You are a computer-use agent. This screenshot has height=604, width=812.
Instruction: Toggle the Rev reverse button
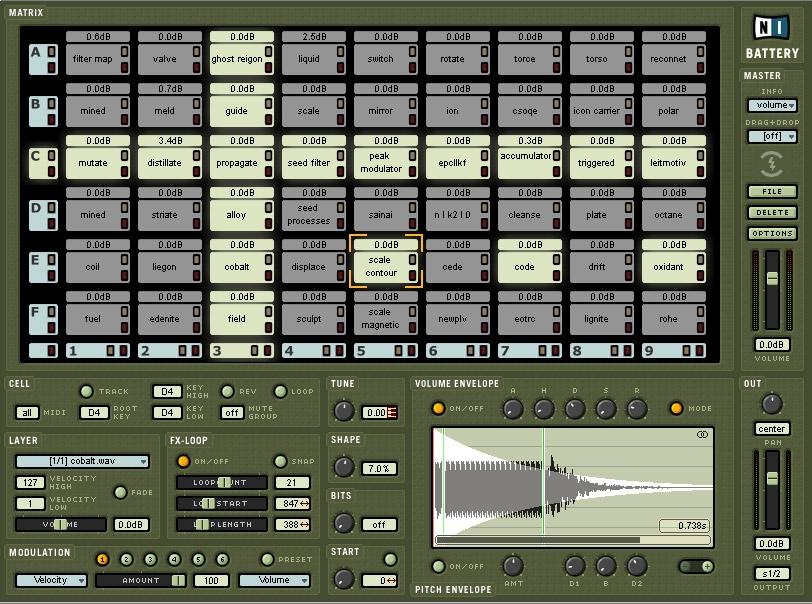[227, 392]
